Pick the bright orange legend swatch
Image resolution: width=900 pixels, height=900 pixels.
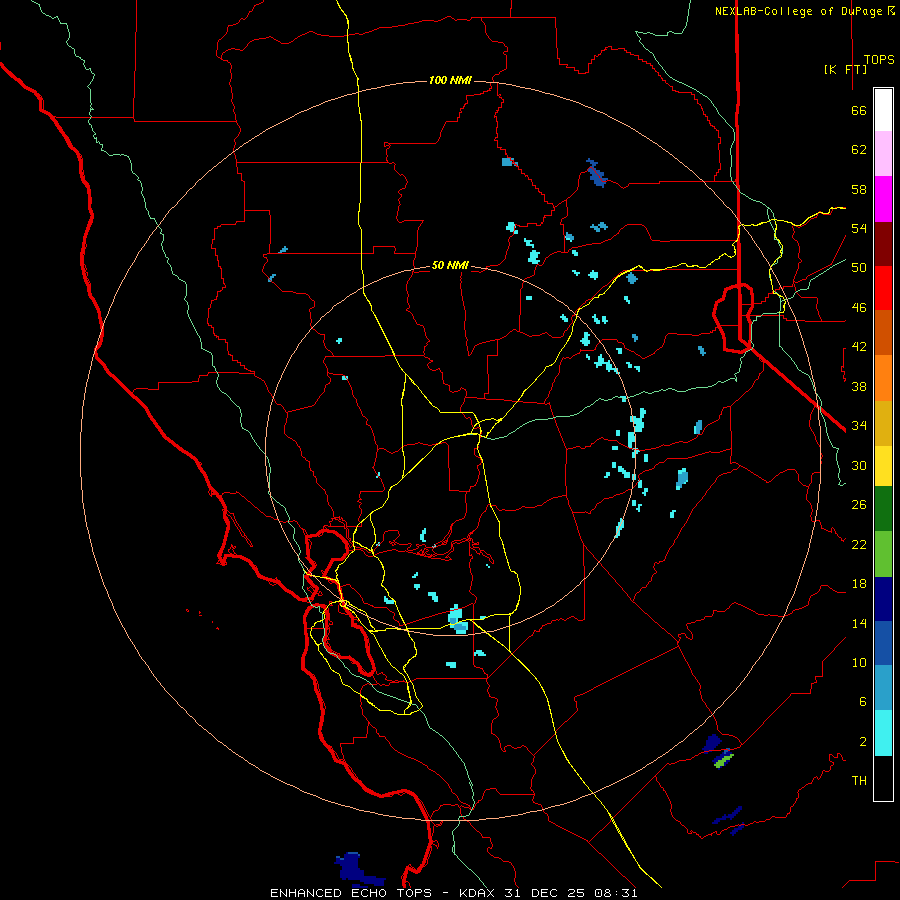click(883, 378)
